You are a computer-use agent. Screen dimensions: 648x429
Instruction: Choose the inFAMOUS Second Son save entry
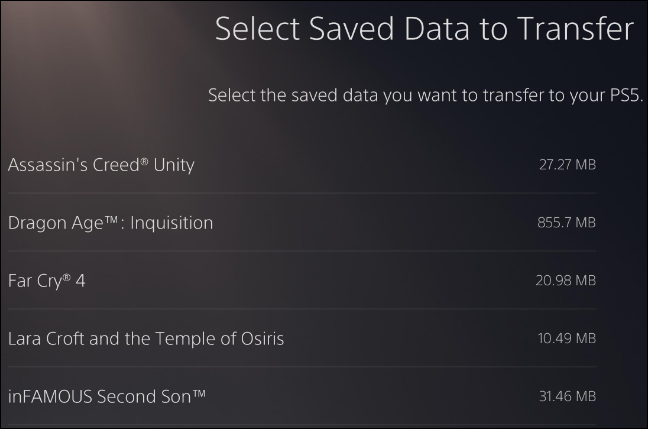[107, 397]
